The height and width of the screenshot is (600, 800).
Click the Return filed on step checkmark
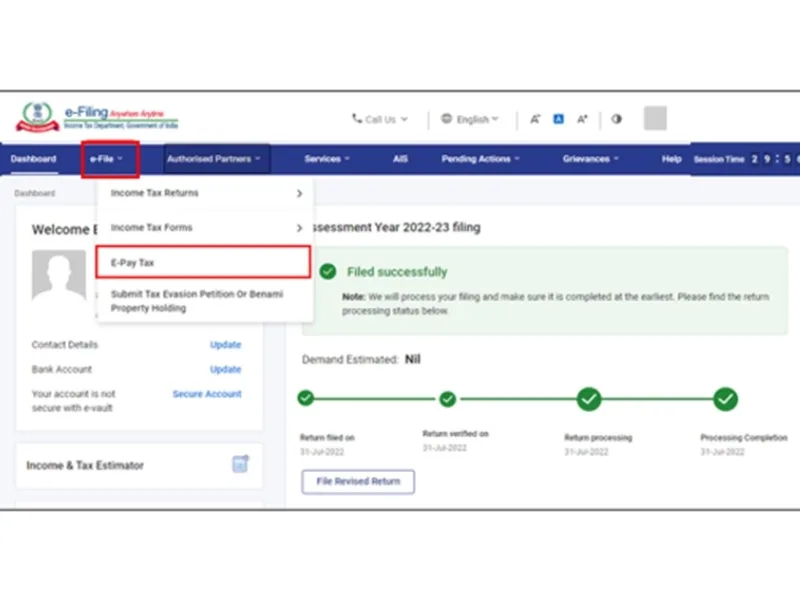click(x=306, y=397)
